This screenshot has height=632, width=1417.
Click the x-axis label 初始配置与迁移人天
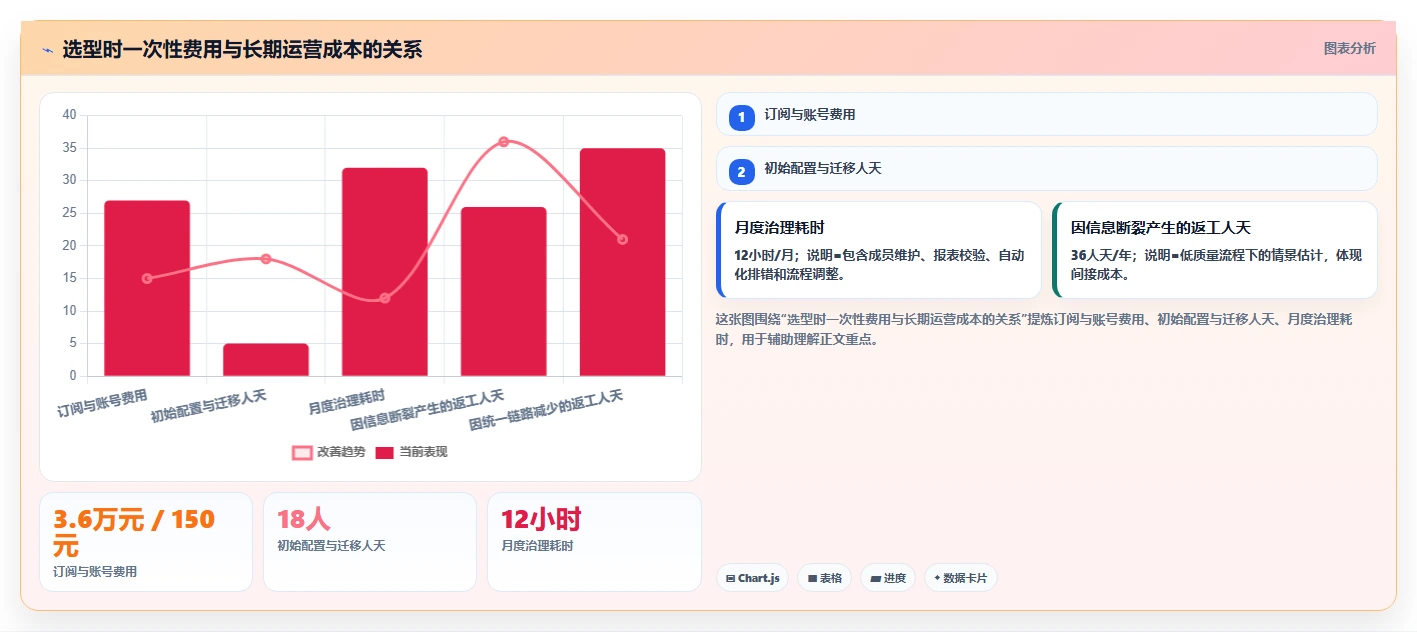pos(208,407)
